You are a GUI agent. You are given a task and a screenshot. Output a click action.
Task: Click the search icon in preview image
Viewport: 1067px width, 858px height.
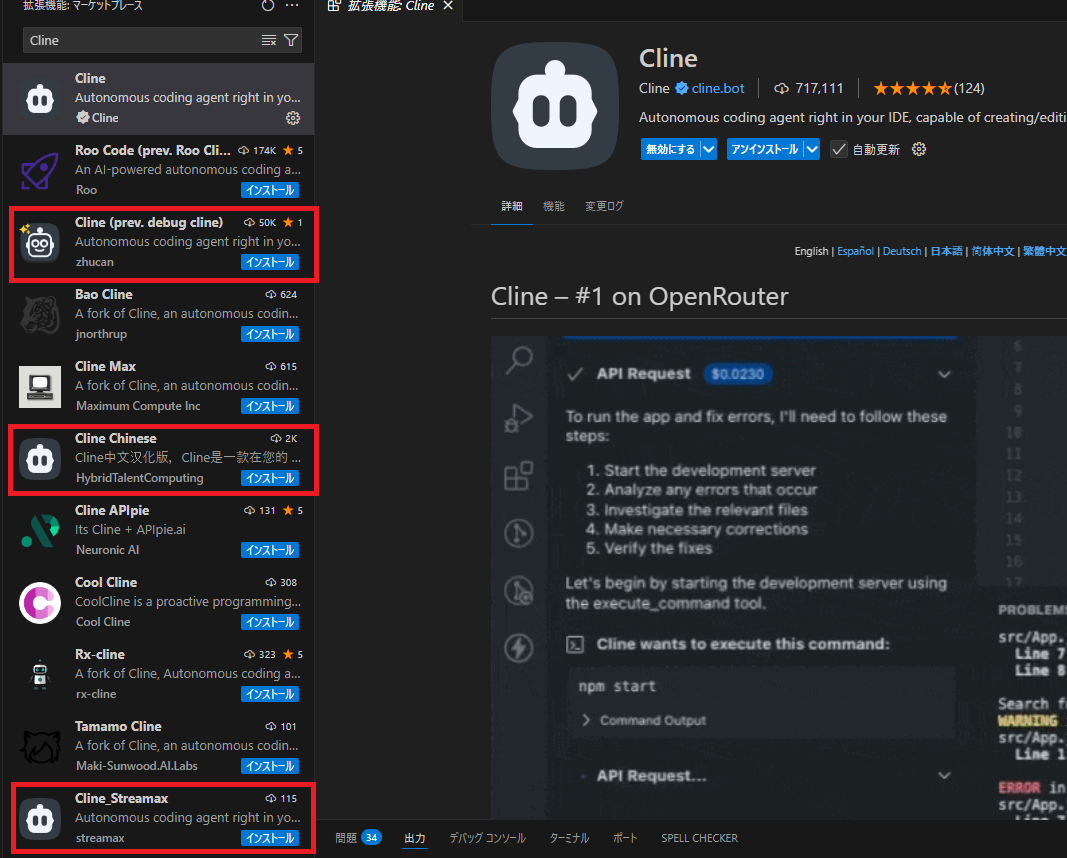[519, 360]
